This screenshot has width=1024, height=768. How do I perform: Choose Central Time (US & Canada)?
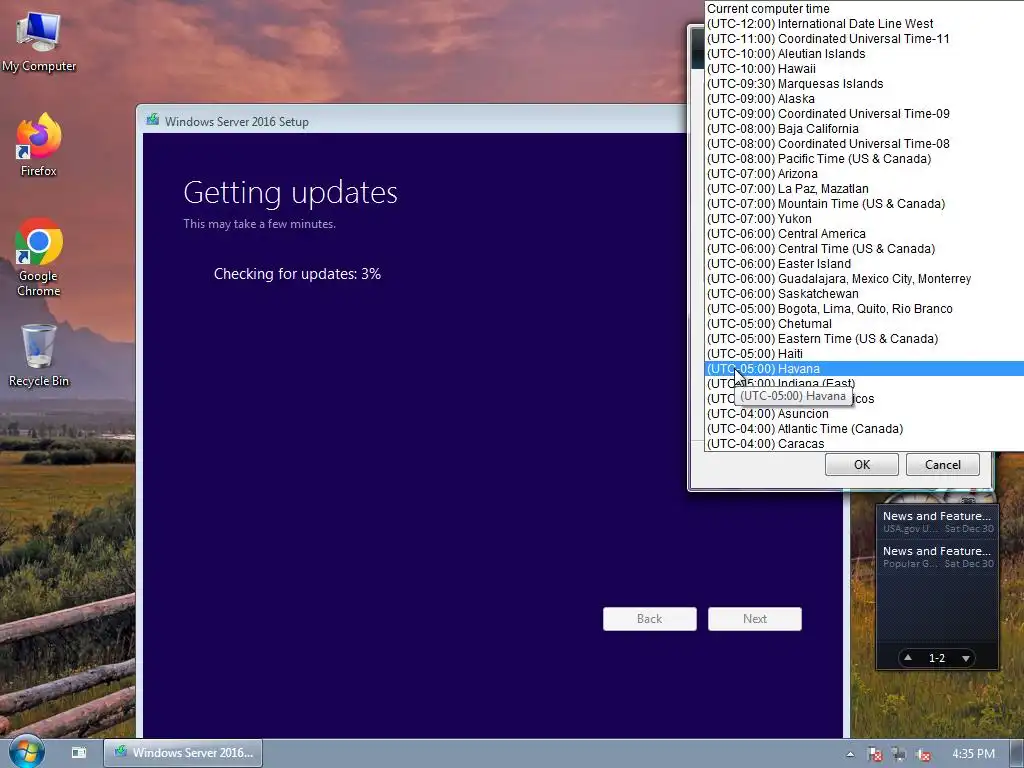click(865, 249)
